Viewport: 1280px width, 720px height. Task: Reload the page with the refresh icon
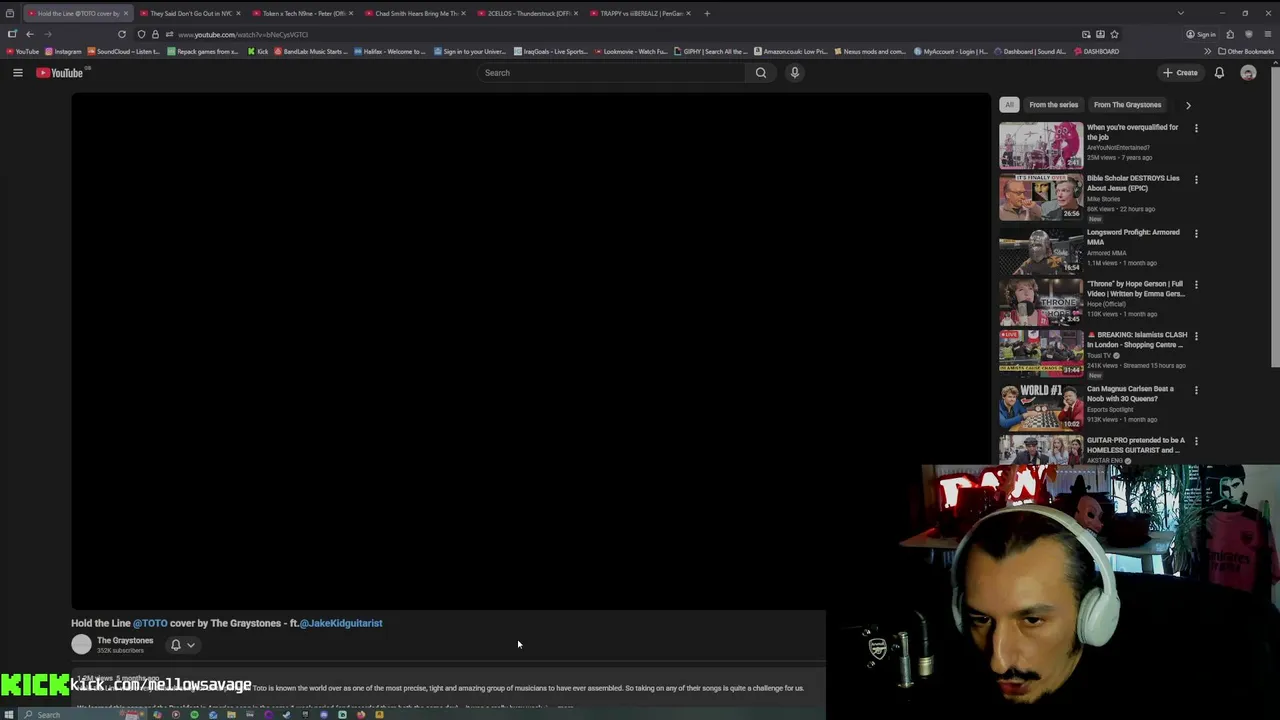[122, 34]
